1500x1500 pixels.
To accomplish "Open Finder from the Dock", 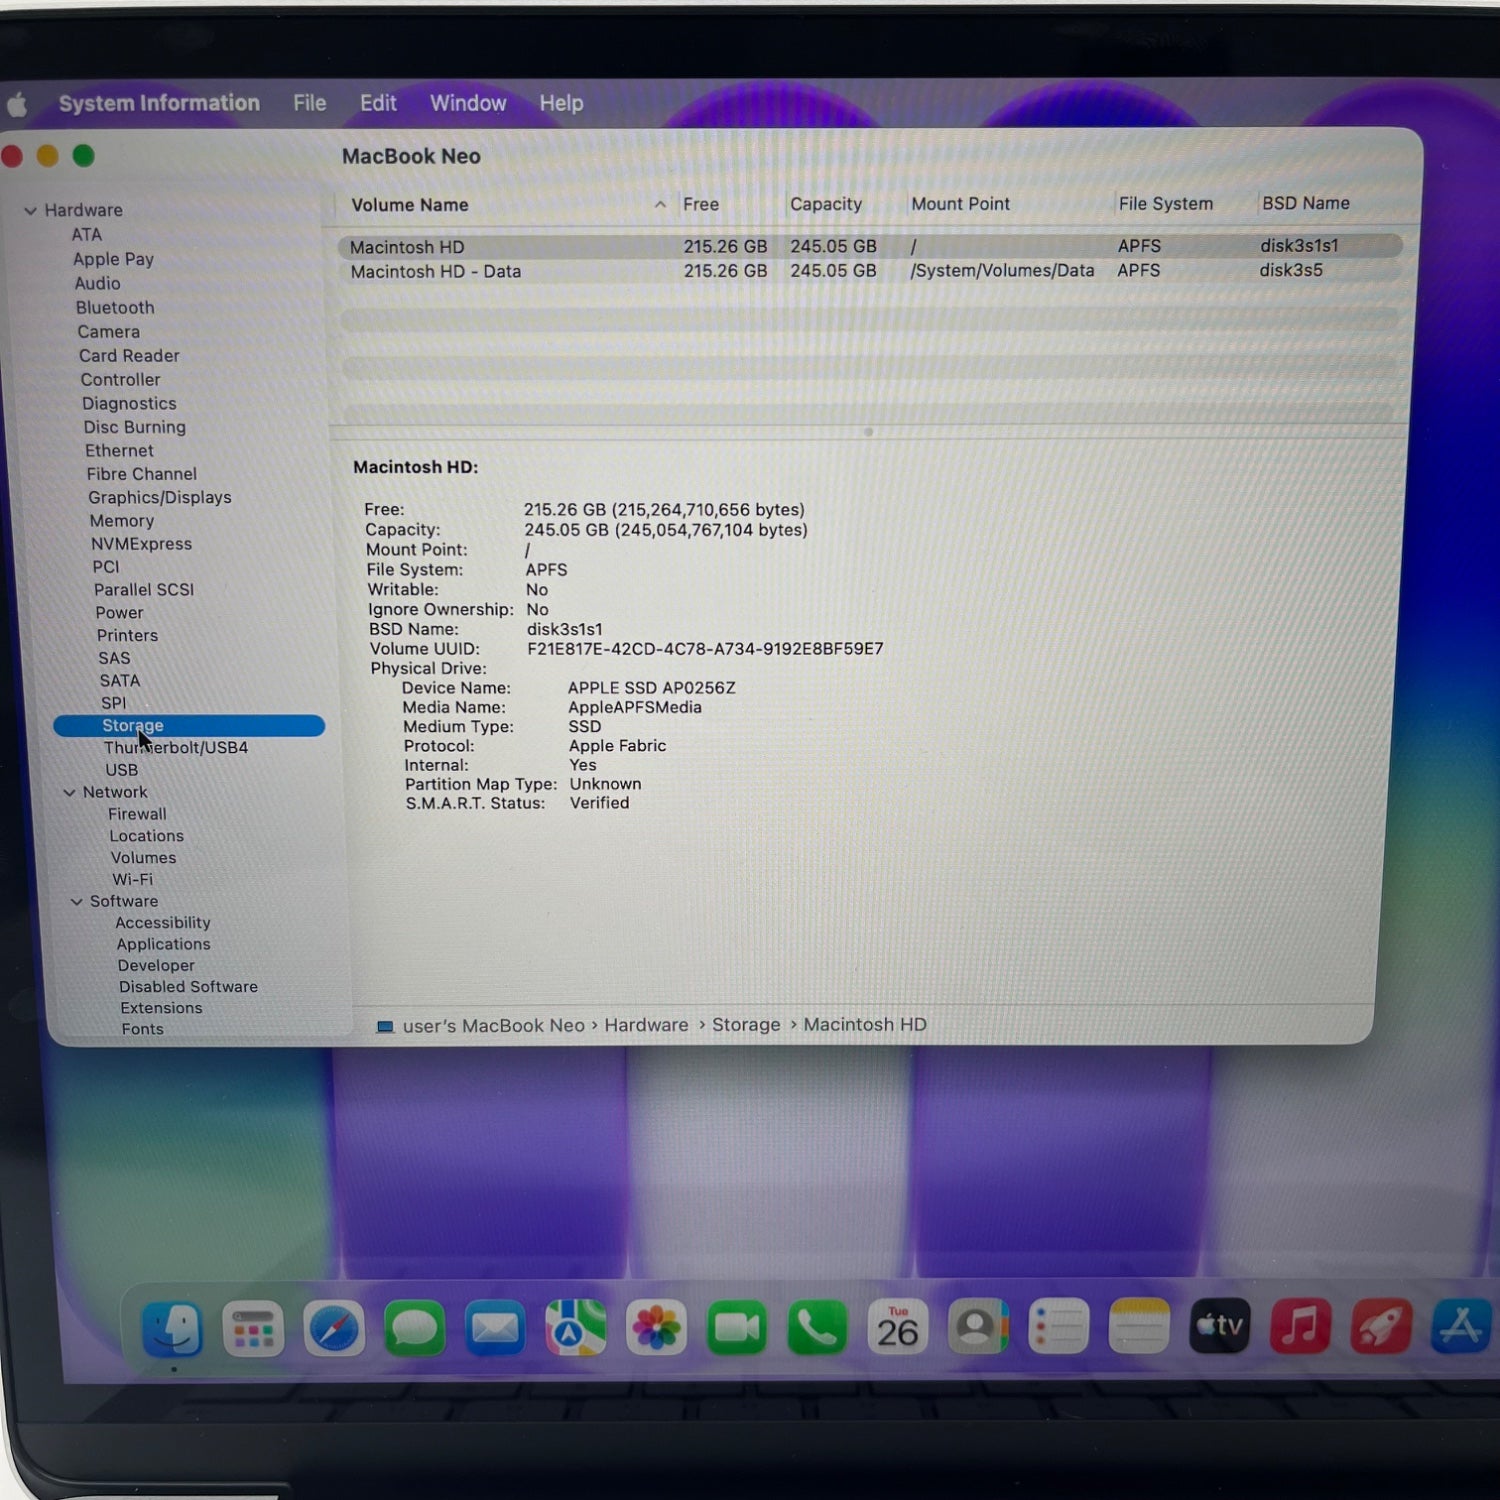I will pos(173,1329).
